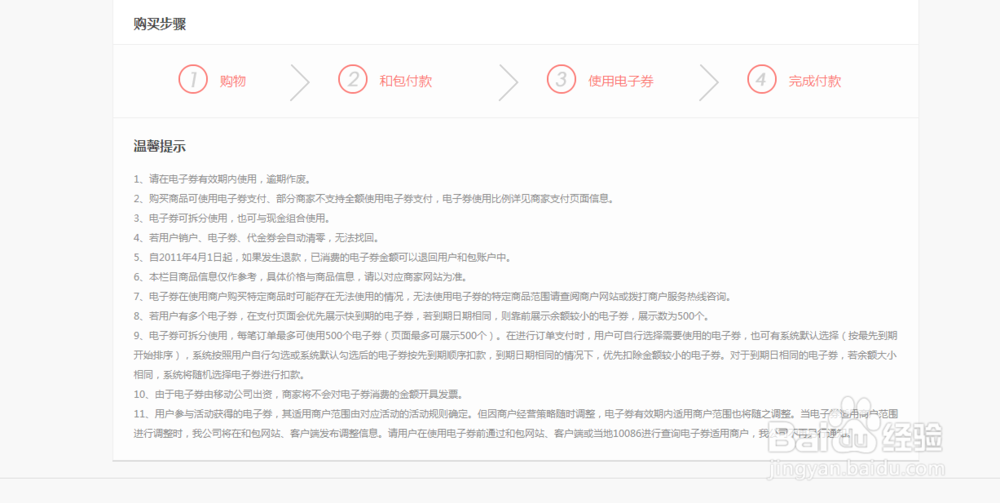Click the step 3 circle icon
The width and height of the screenshot is (1000, 503).
click(561, 79)
